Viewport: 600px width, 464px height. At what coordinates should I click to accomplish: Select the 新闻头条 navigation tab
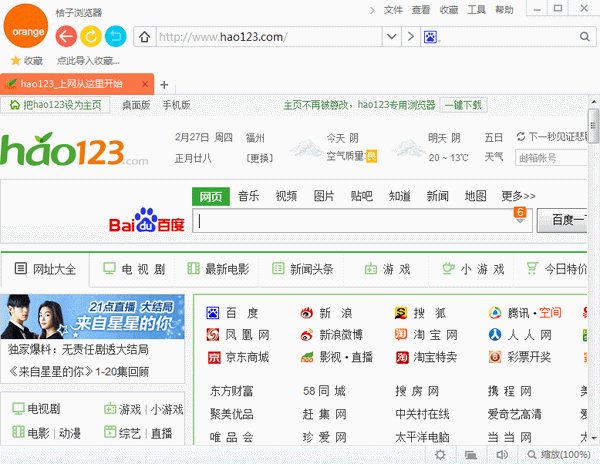click(303, 269)
